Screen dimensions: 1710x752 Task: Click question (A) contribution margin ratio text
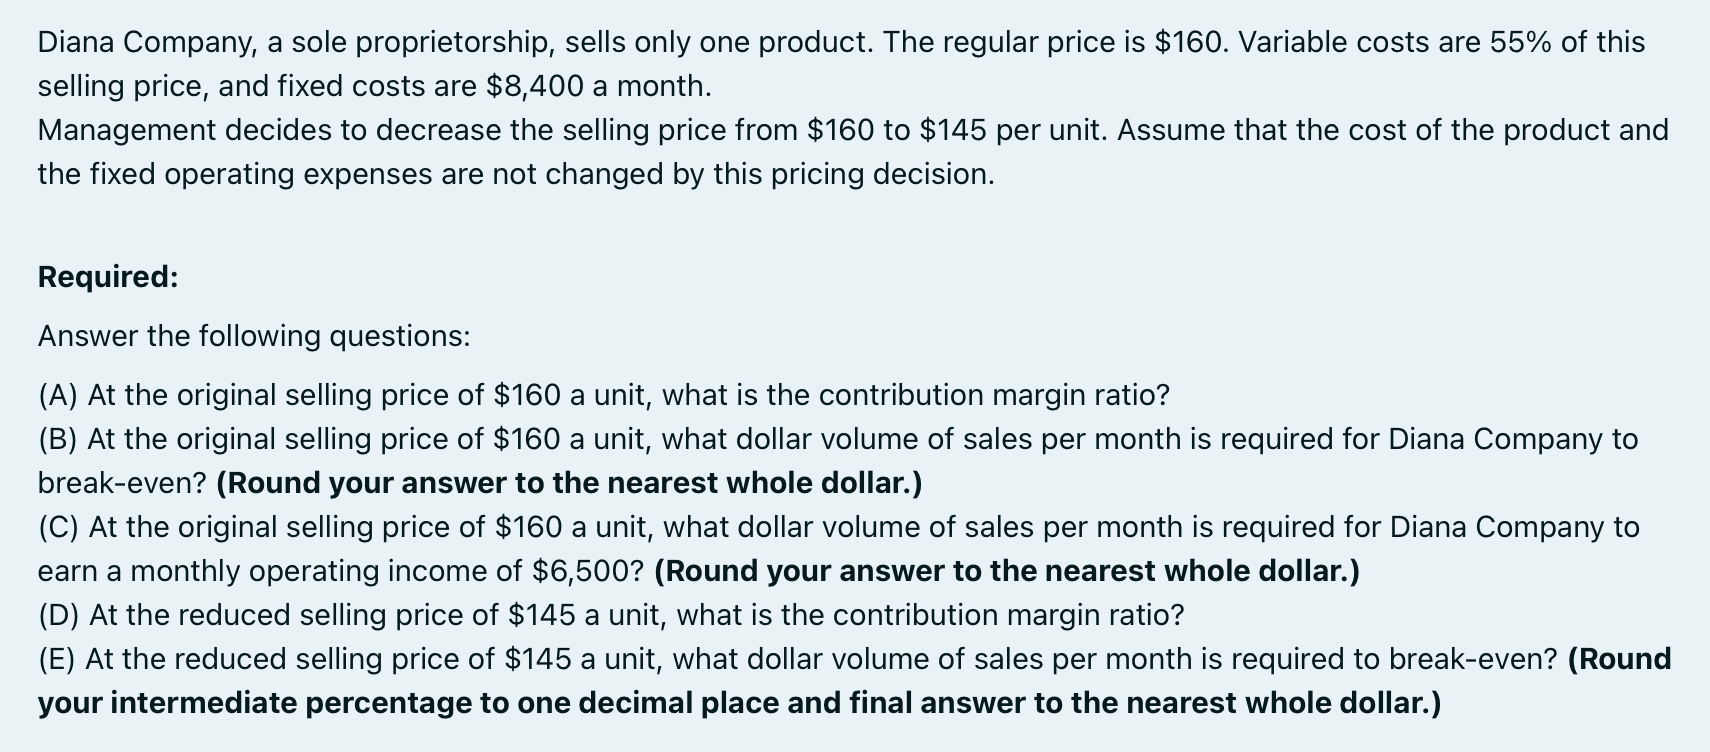[603, 395]
